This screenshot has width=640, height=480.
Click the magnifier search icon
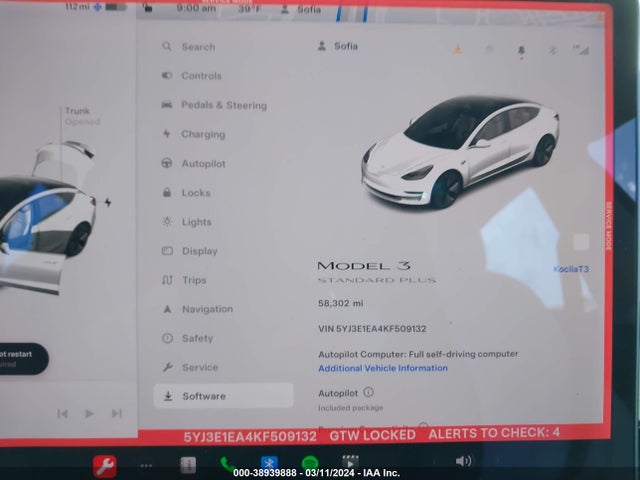click(167, 46)
